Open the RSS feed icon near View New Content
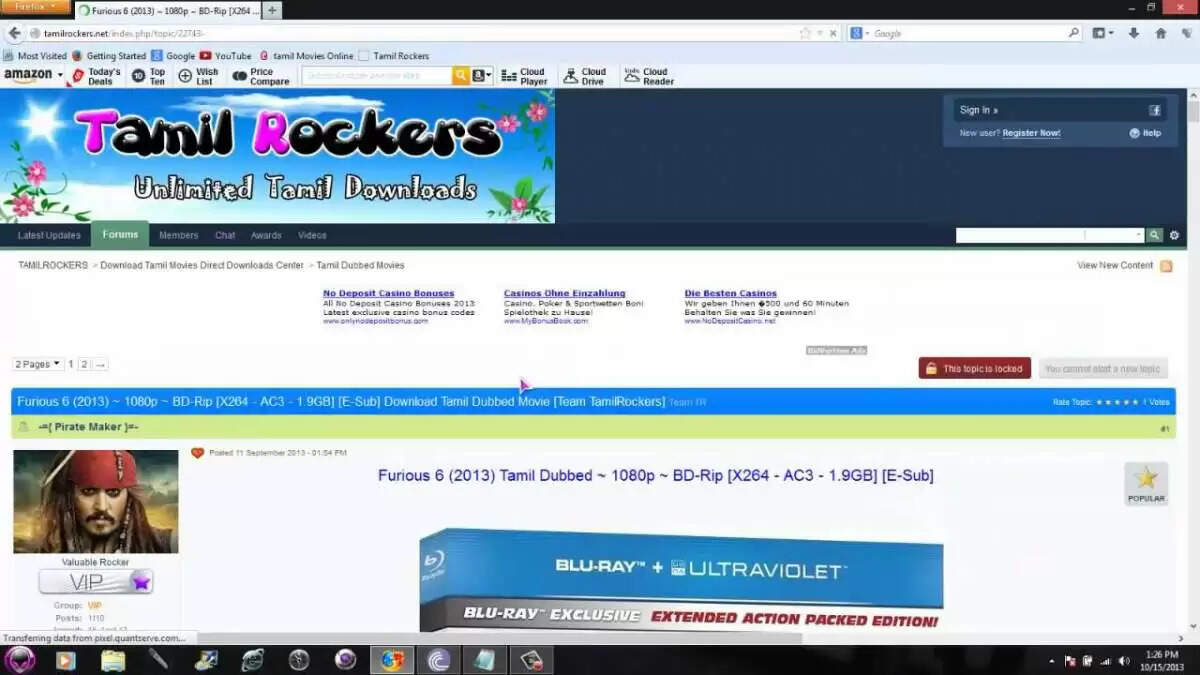Screen dimensions: 1200x675 point(1166,265)
